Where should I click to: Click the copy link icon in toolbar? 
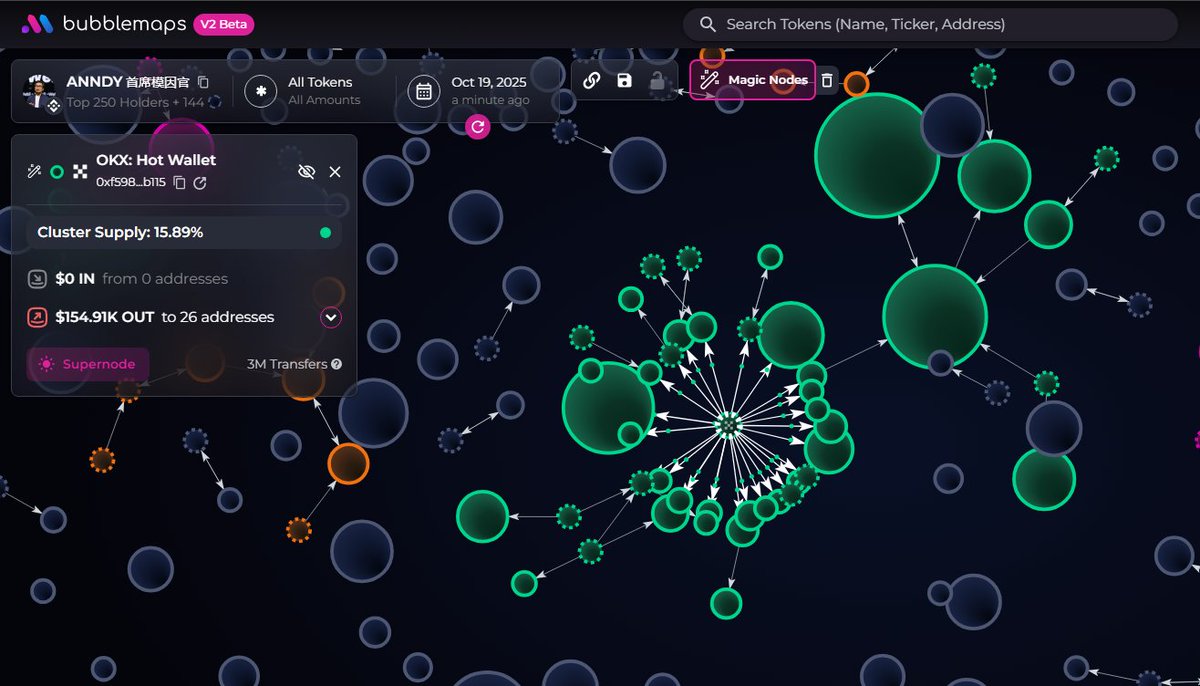tap(591, 81)
